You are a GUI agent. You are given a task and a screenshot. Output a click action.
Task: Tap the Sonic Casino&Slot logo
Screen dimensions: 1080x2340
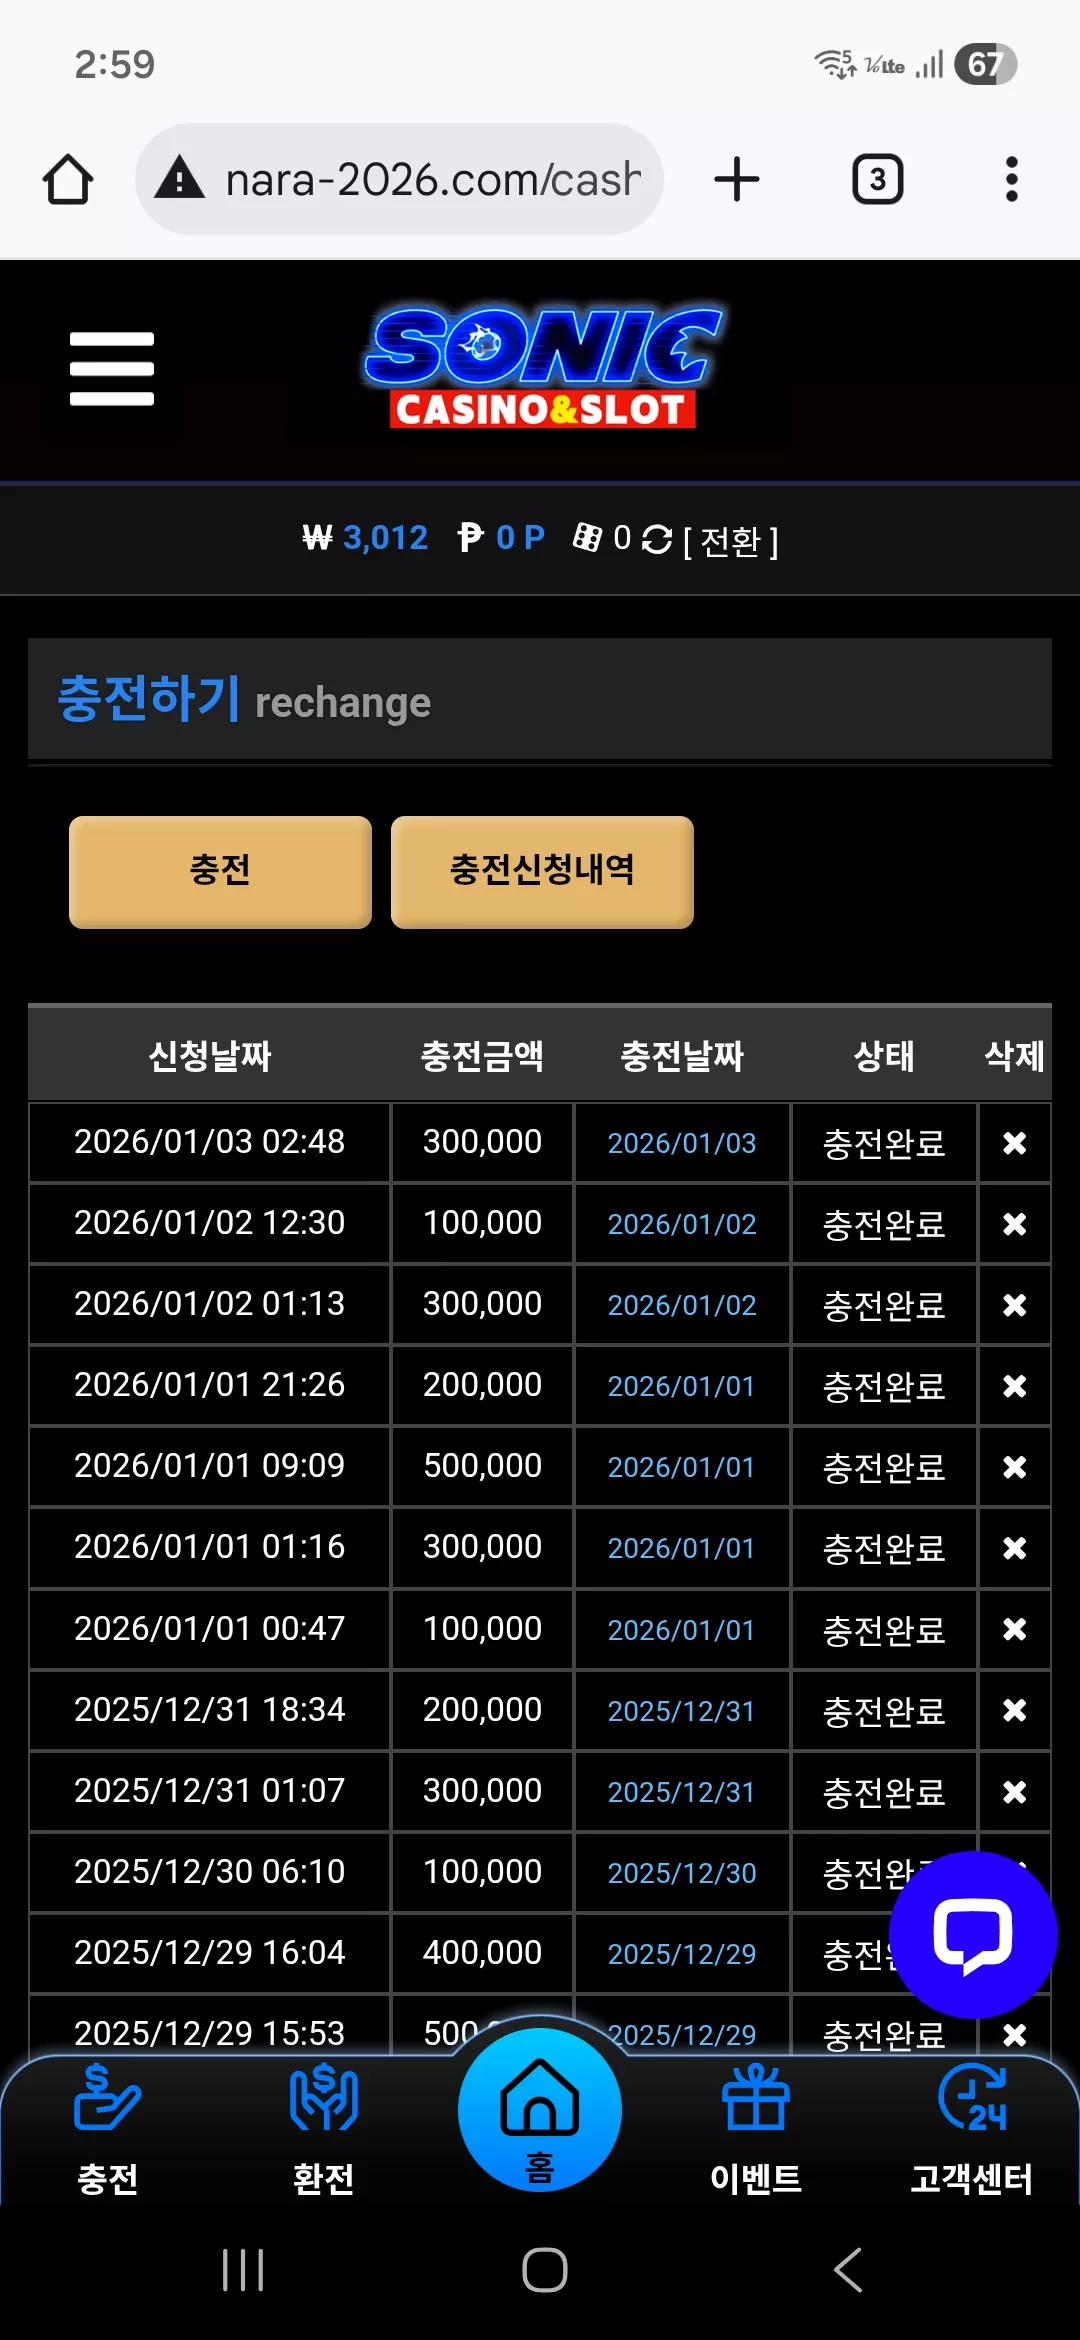click(543, 367)
